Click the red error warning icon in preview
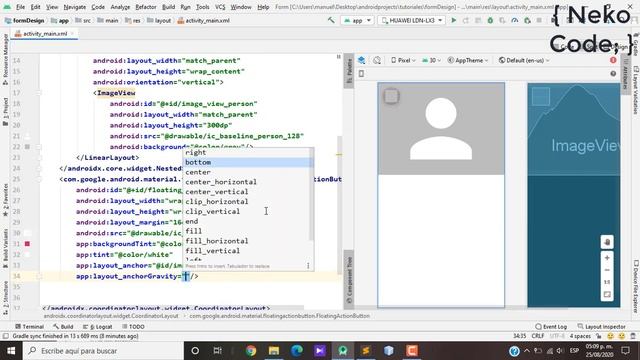The height and width of the screenshot is (360, 640). (x=613, y=60)
